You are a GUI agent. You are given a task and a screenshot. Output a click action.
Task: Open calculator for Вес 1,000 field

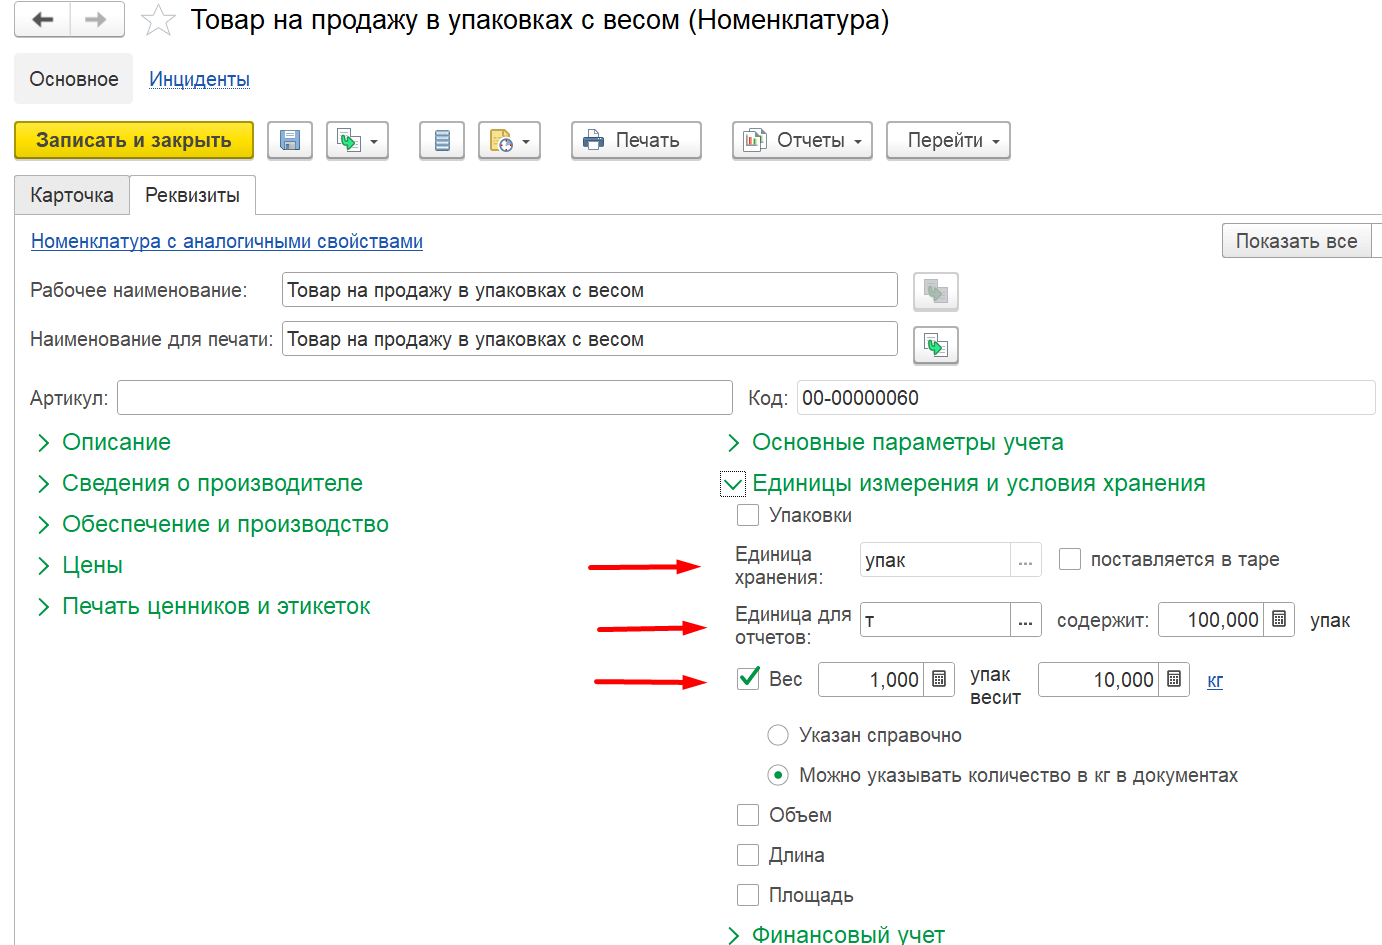tap(939, 680)
